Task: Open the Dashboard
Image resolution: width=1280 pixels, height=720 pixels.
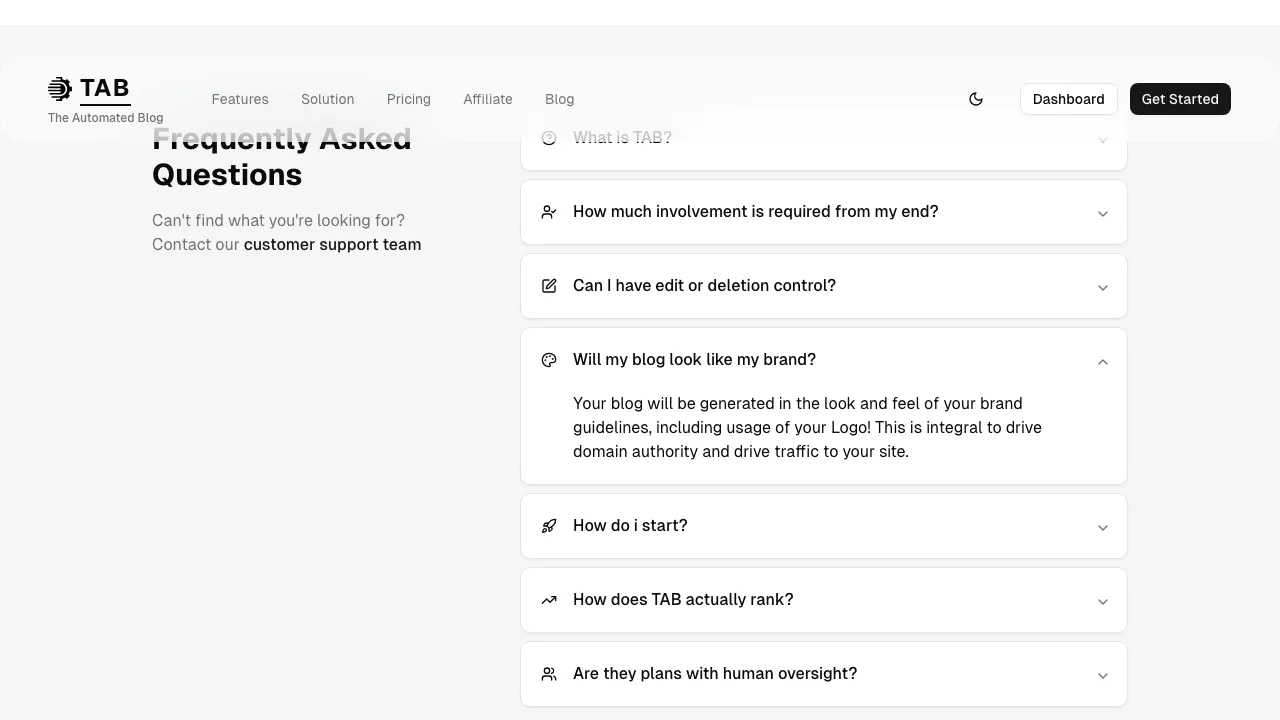Action: (1068, 99)
